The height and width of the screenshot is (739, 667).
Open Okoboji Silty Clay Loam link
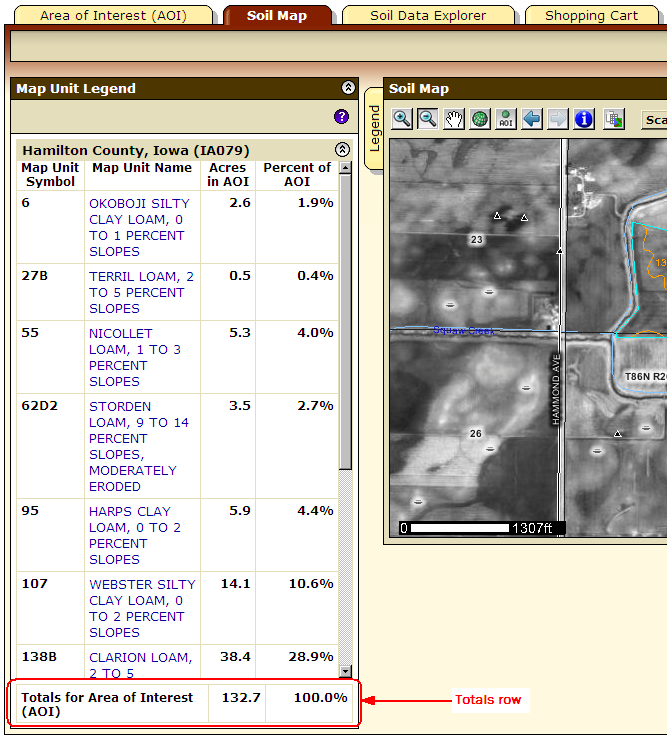coord(139,227)
